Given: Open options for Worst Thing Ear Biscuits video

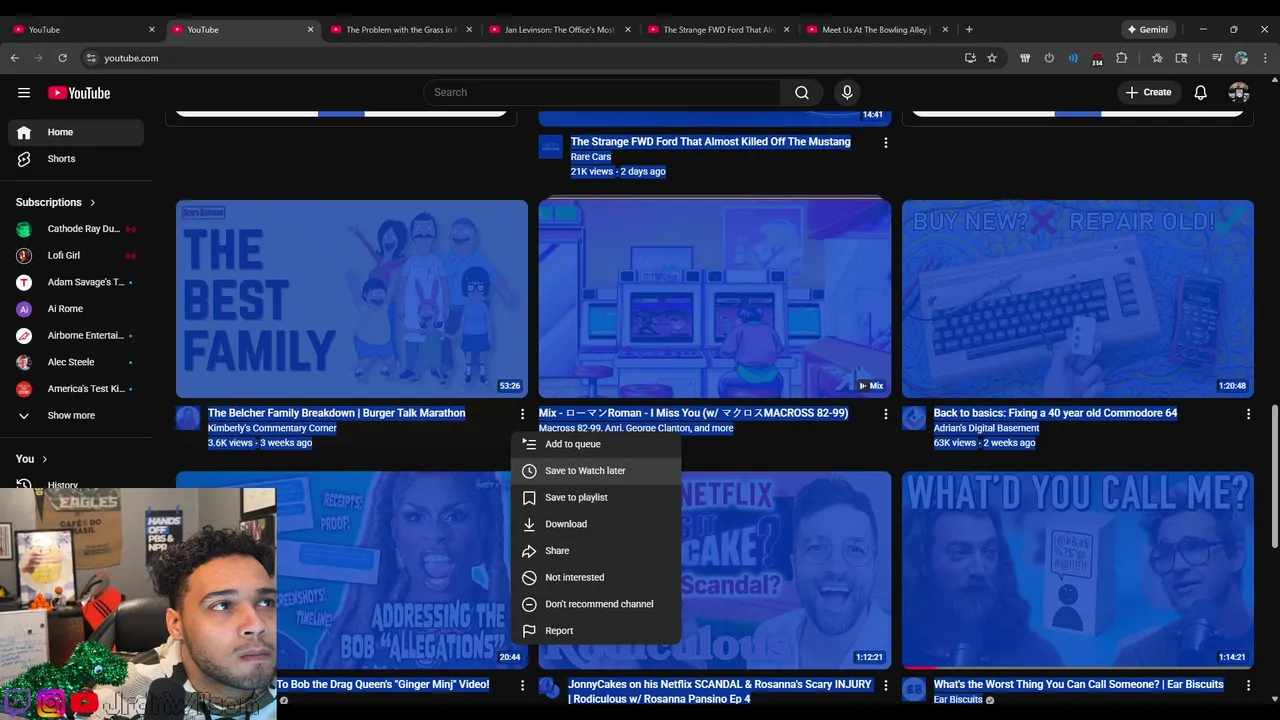Looking at the screenshot, I should coord(1248,685).
